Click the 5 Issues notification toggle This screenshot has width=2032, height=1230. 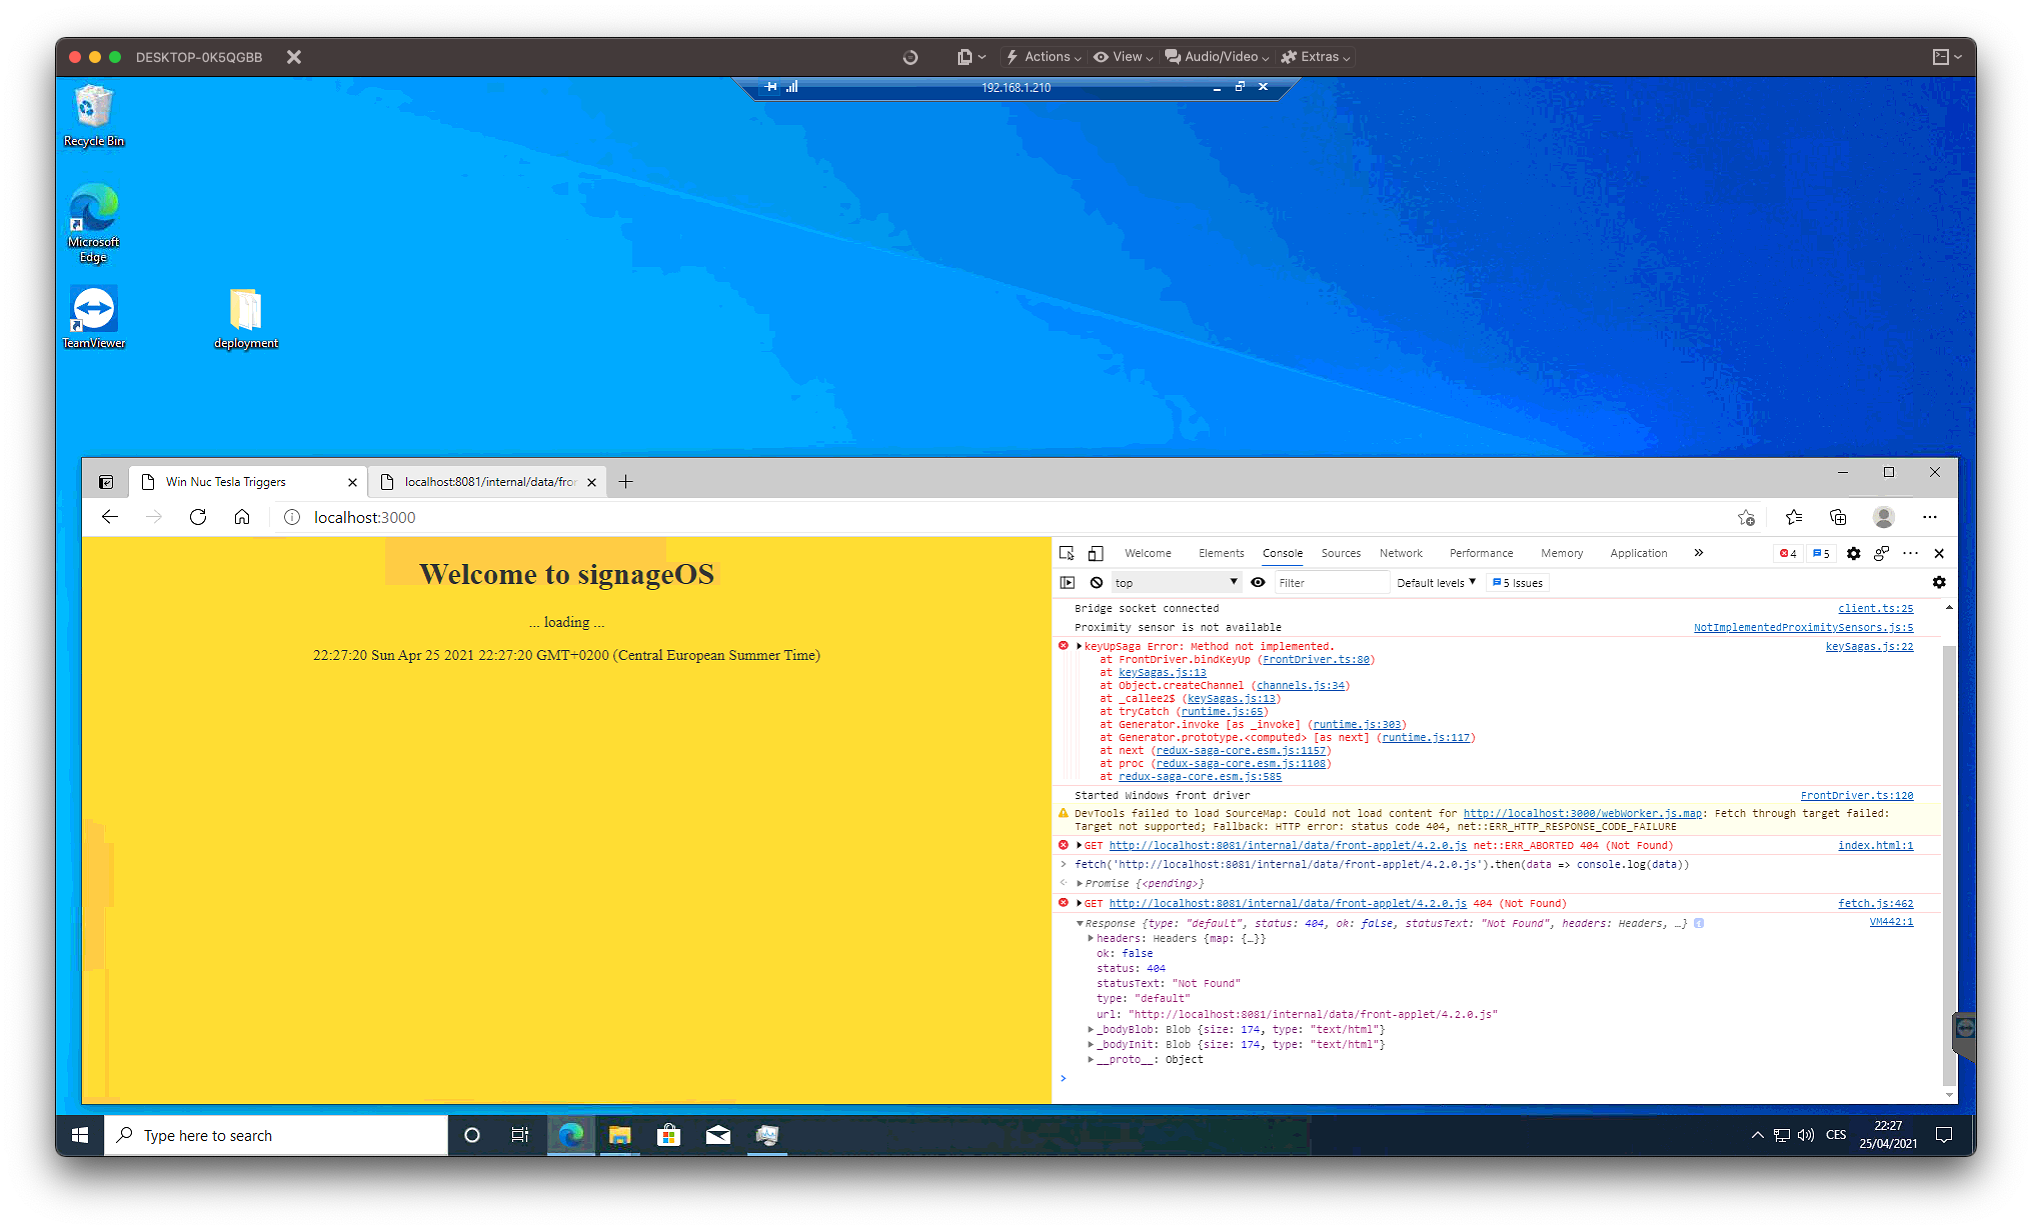[1517, 582]
